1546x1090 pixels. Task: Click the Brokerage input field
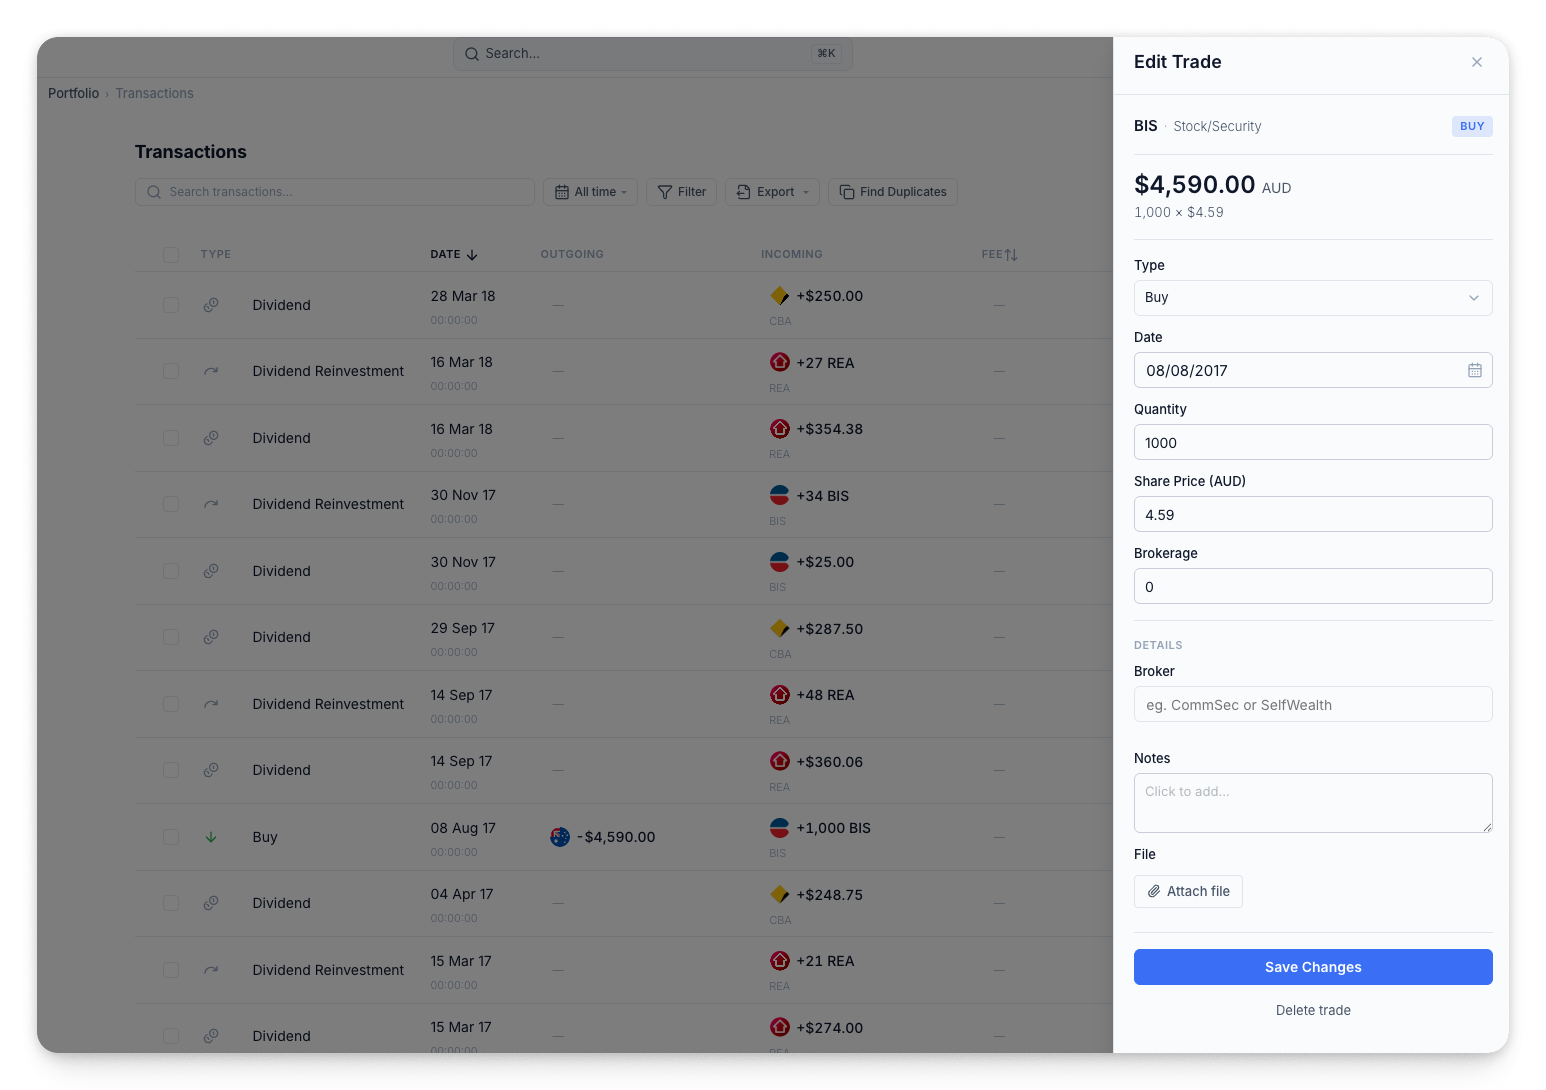tap(1313, 586)
